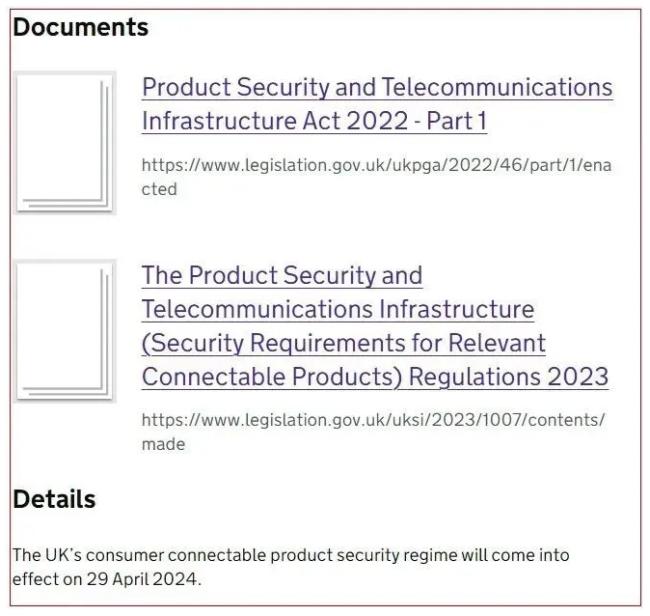Click "Product Security and Telecommunications" first link line
Image resolution: width=650 pixels, height=616 pixels.
coord(376,87)
